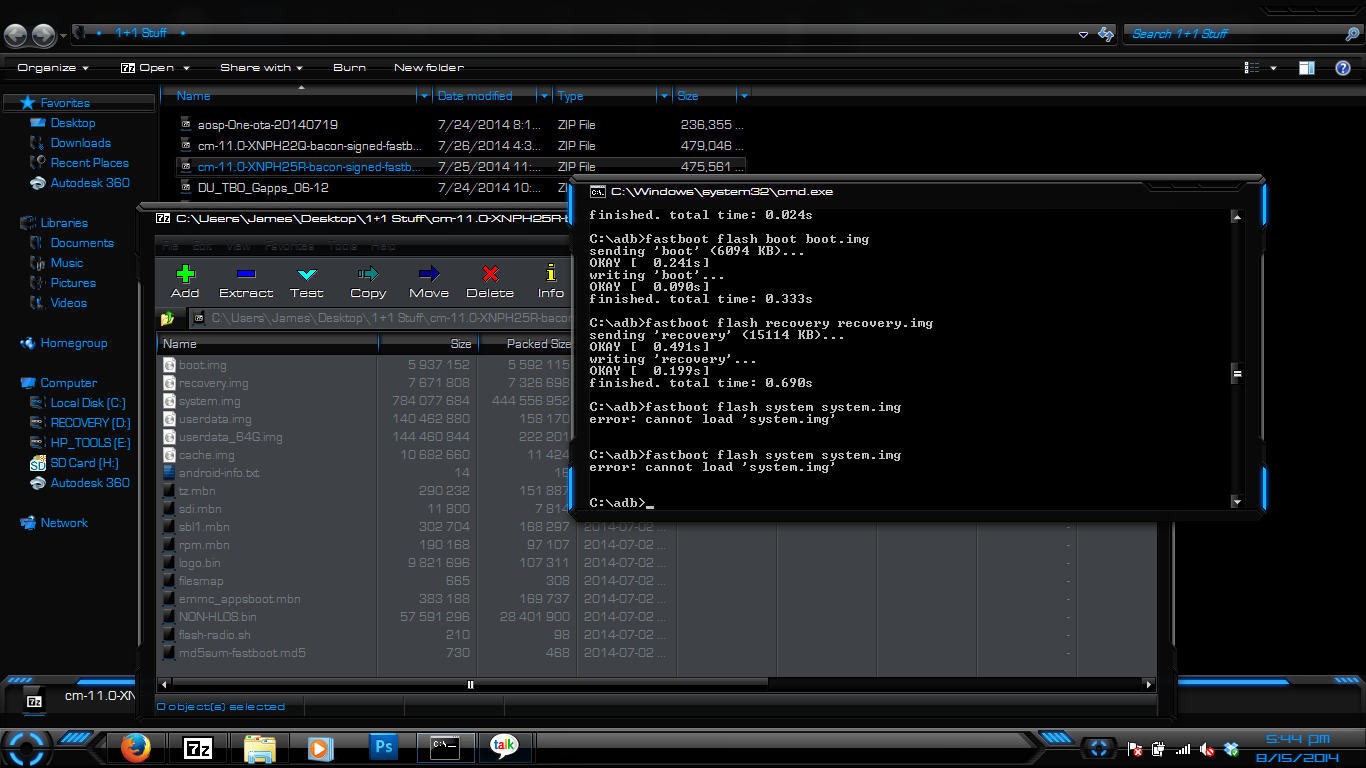Screen dimensions: 1366x768
Task: Open Firefox from the taskbar
Action: click(135, 747)
